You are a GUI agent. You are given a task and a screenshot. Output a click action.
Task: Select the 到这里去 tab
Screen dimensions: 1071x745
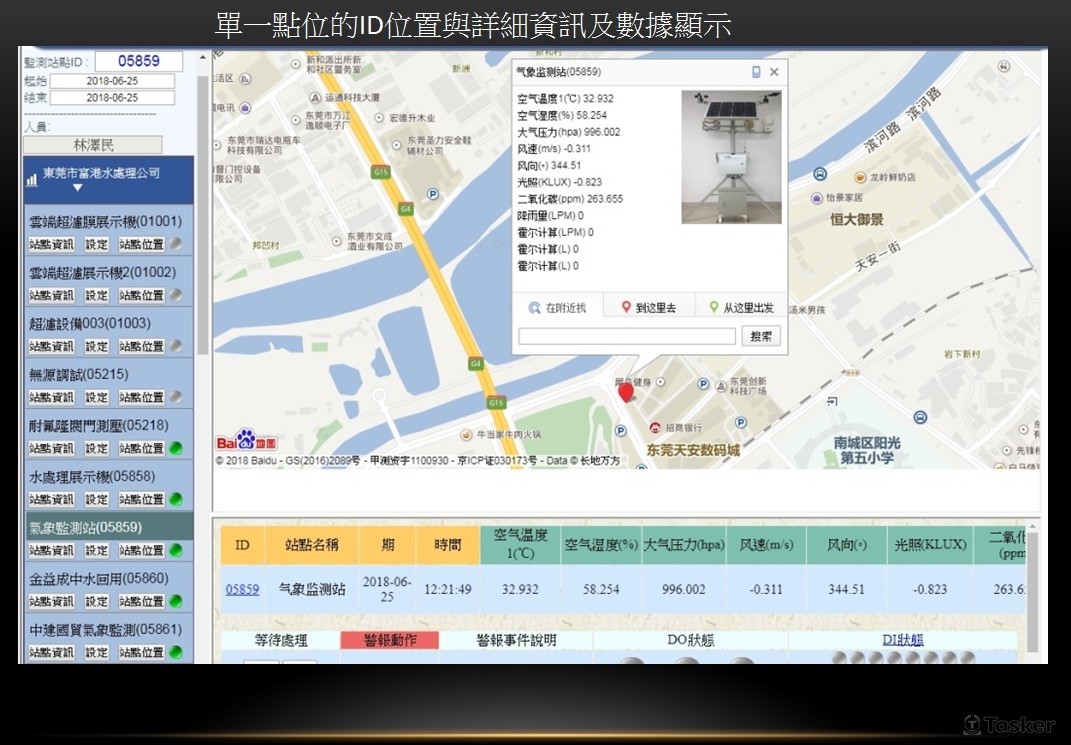click(648, 308)
